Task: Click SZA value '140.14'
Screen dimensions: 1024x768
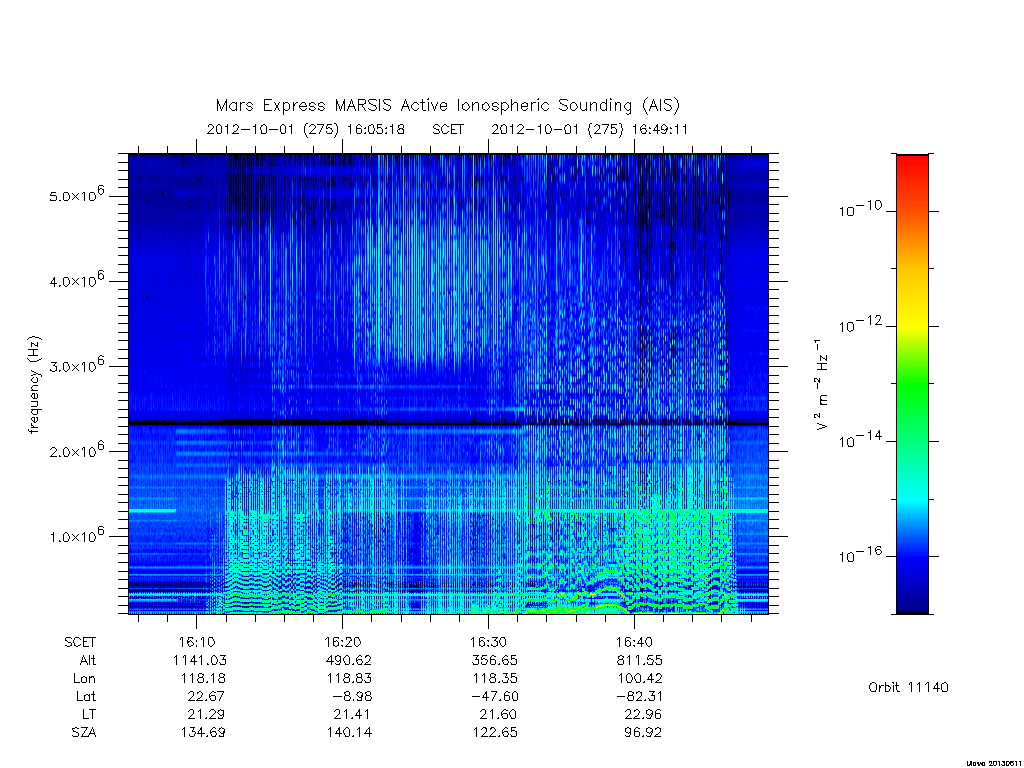Action: 349,733
